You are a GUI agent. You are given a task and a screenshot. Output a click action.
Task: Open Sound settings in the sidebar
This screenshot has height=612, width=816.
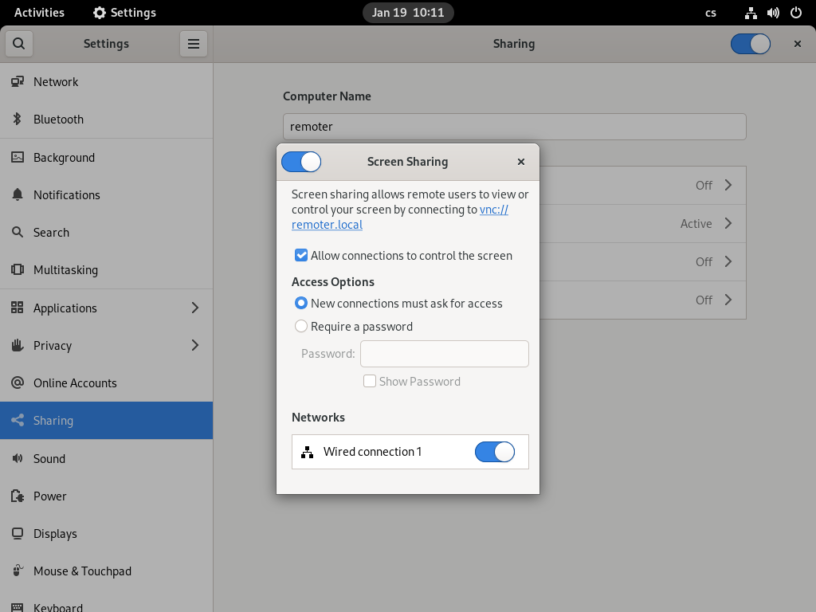[x=50, y=458]
